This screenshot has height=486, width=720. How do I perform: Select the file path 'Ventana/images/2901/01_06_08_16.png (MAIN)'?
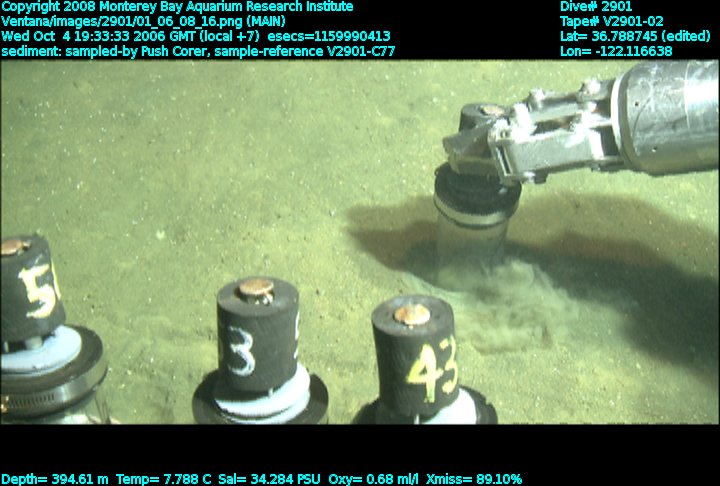tap(143, 22)
